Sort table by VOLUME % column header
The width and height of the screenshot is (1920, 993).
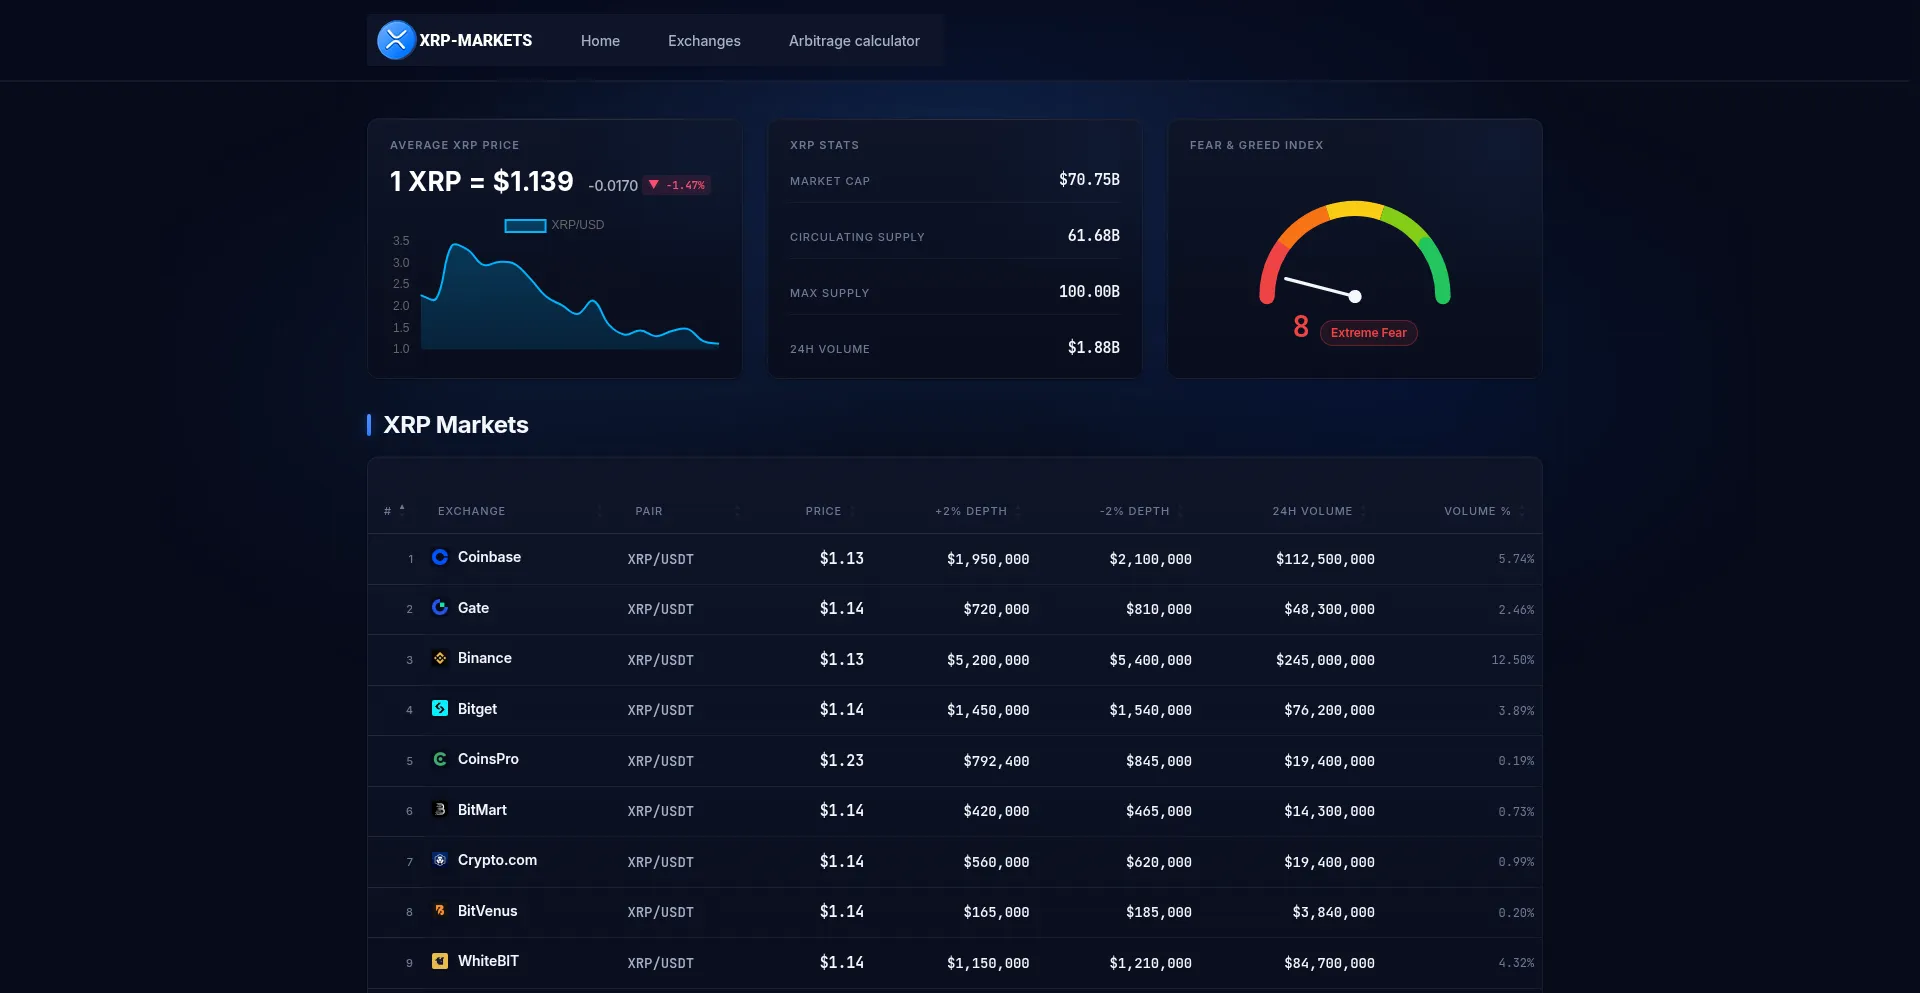pyautogui.click(x=1477, y=511)
